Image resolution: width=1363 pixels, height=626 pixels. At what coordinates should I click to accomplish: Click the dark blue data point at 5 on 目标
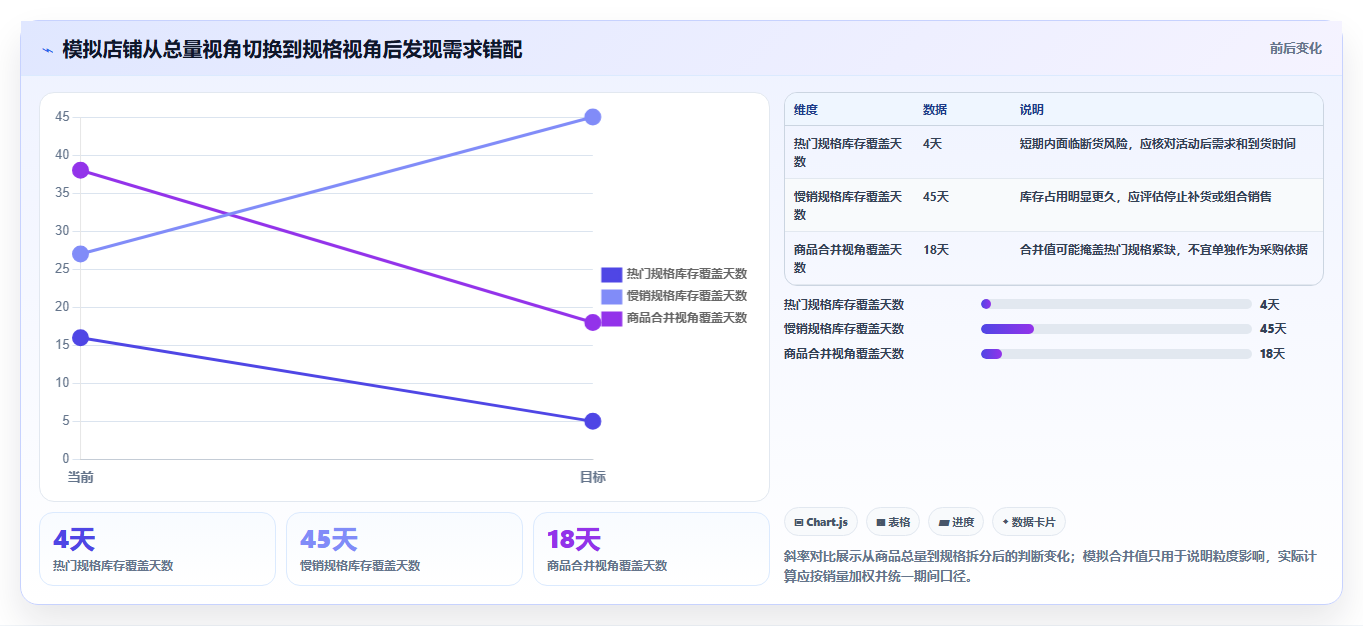[x=592, y=421]
